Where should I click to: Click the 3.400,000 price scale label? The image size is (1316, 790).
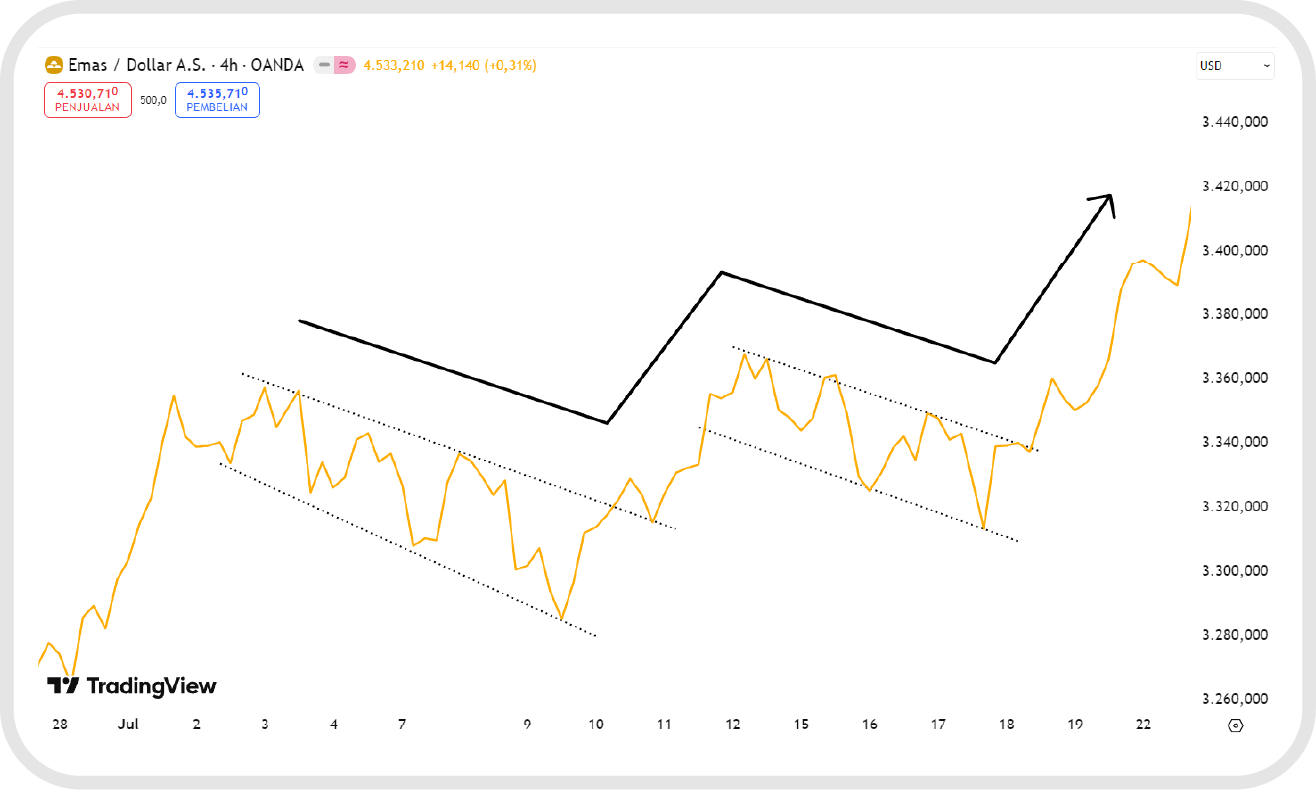pyautogui.click(x=1235, y=250)
